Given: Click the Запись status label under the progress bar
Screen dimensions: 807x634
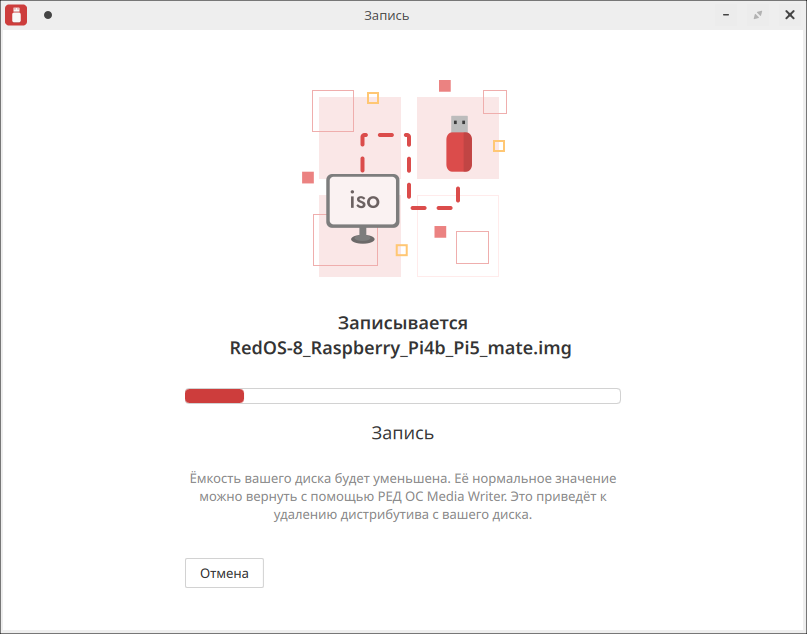Looking at the screenshot, I should (x=402, y=433).
